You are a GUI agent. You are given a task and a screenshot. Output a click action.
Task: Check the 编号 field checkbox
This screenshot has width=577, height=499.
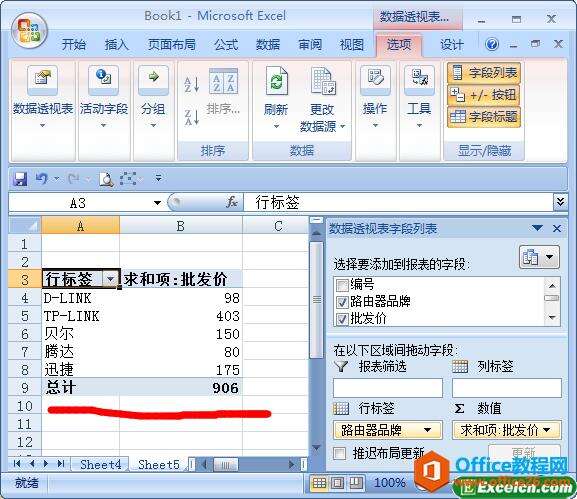(342, 285)
